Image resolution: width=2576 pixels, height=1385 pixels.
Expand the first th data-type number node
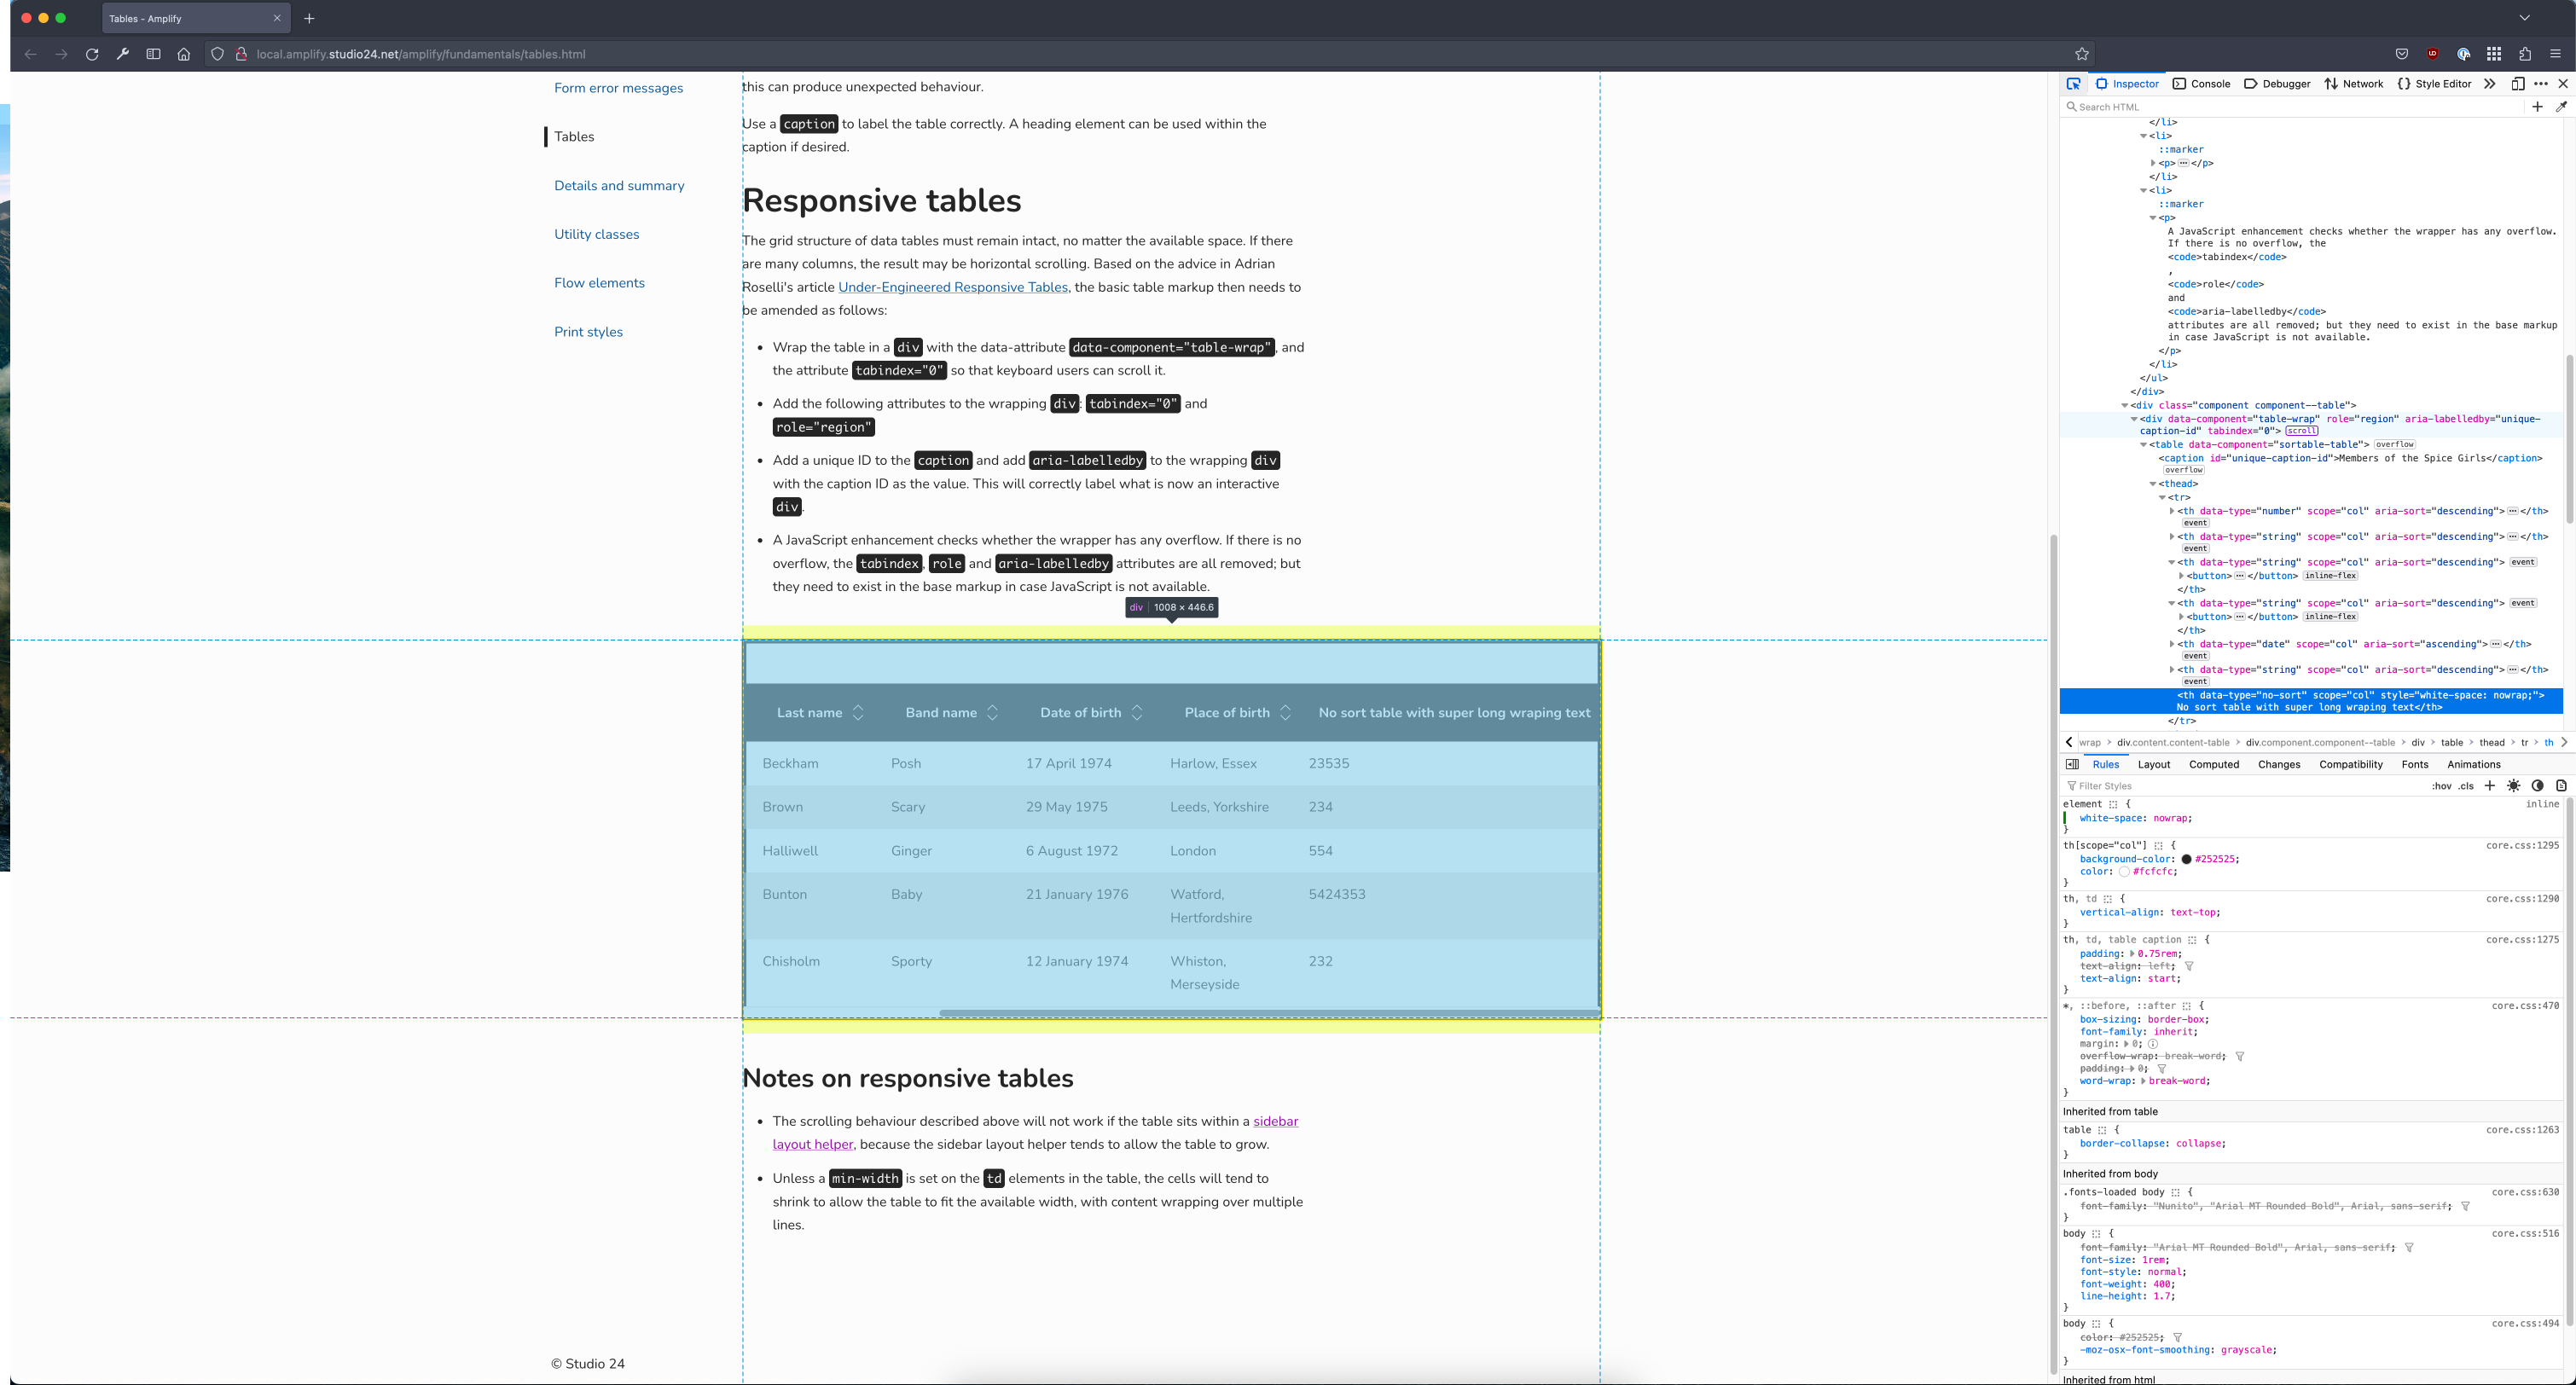coord(2171,510)
